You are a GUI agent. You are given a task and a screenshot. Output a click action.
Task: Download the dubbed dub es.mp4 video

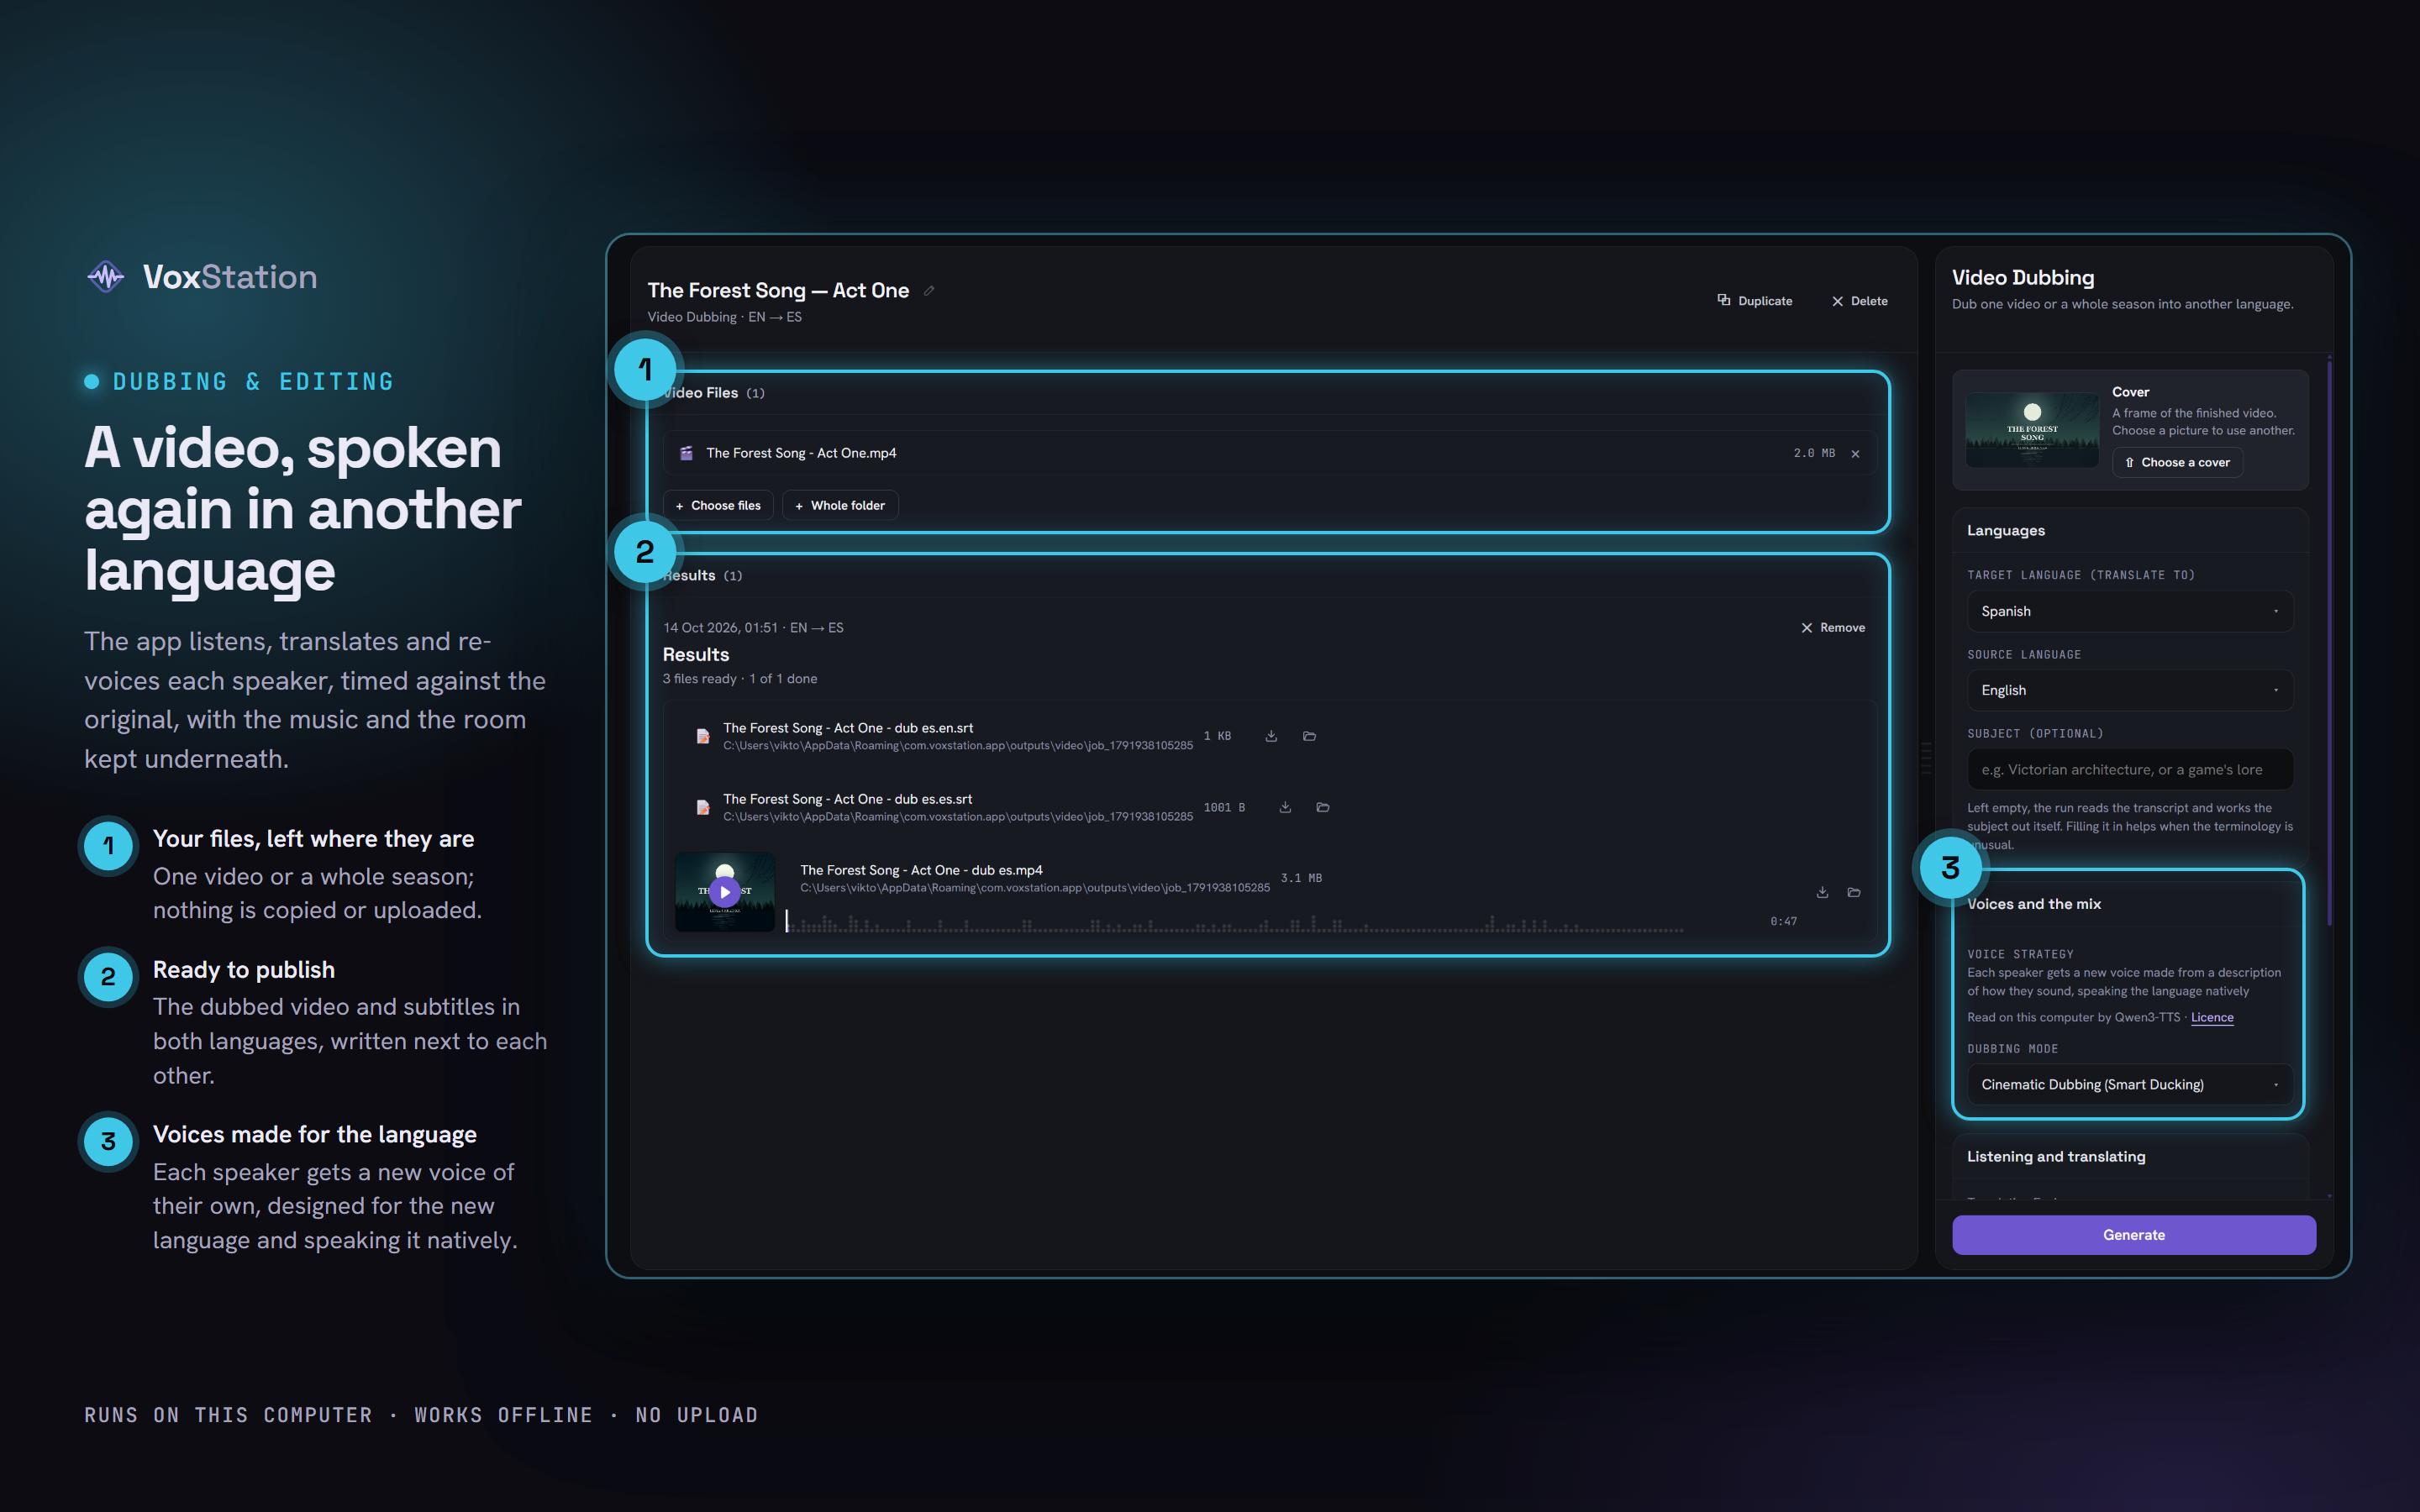coord(1822,892)
